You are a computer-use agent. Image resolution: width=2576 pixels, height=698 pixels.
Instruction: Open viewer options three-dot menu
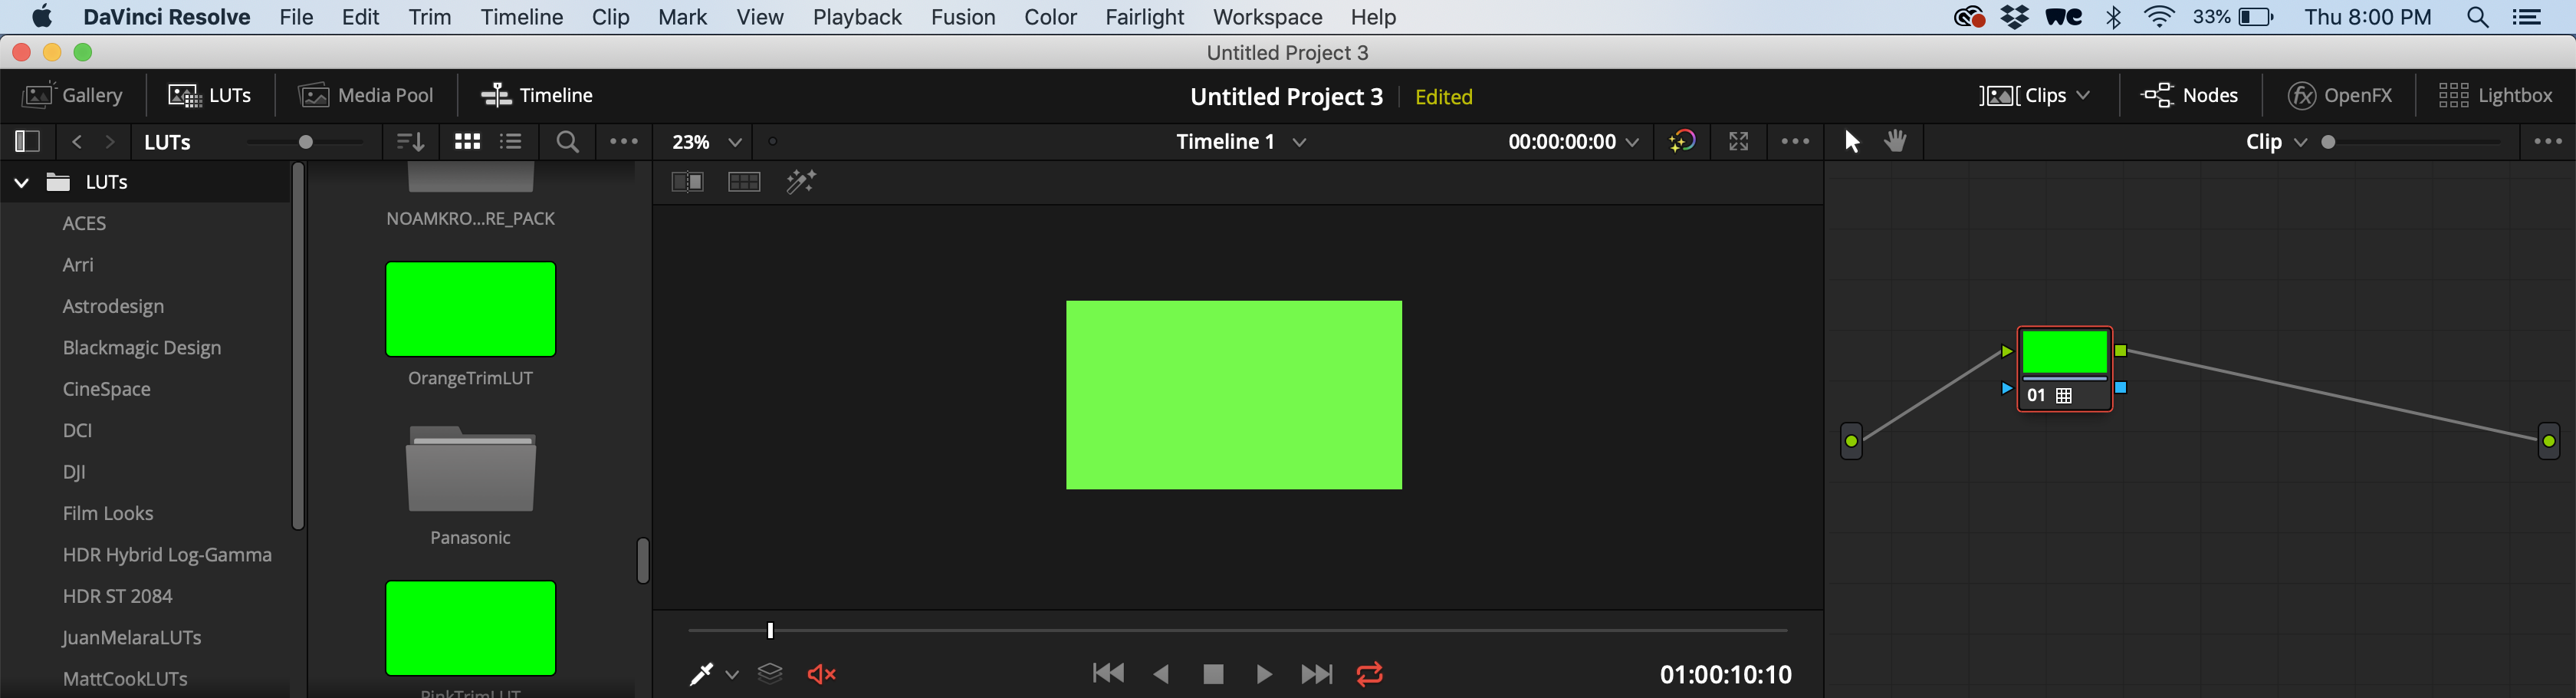click(1795, 142)
